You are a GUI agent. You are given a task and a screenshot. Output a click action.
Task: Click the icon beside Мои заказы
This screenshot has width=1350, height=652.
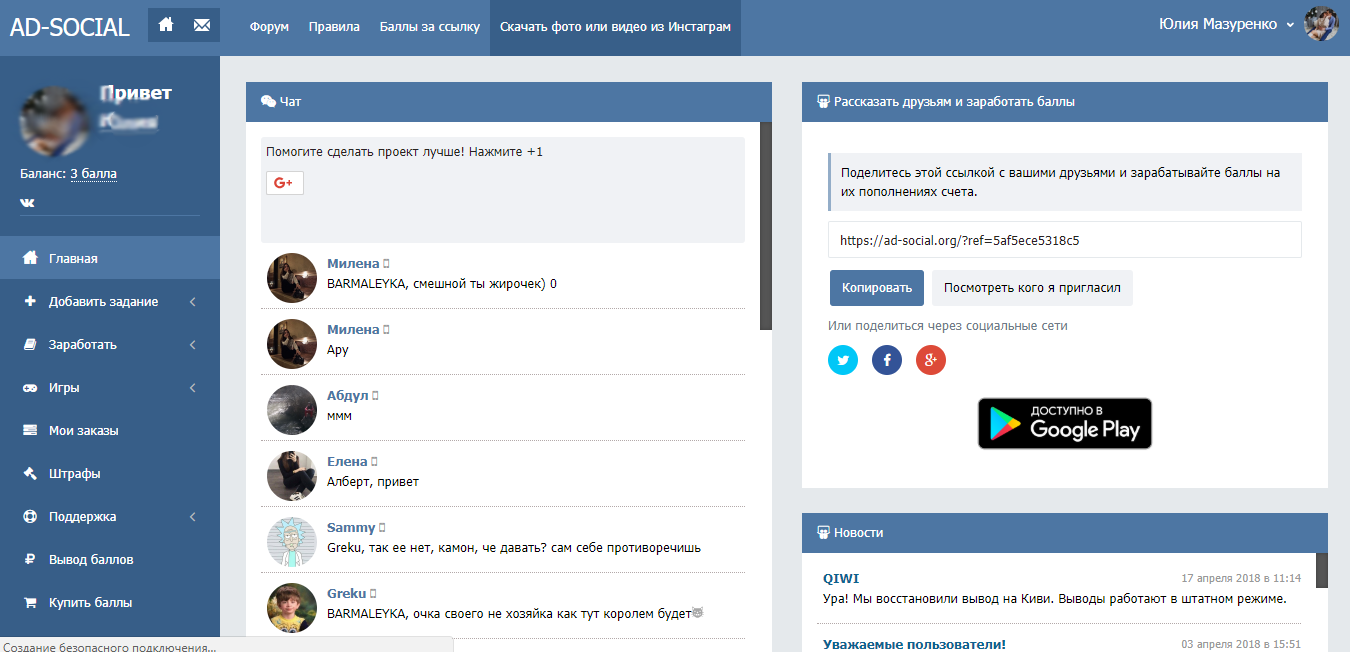coord(30,431)
